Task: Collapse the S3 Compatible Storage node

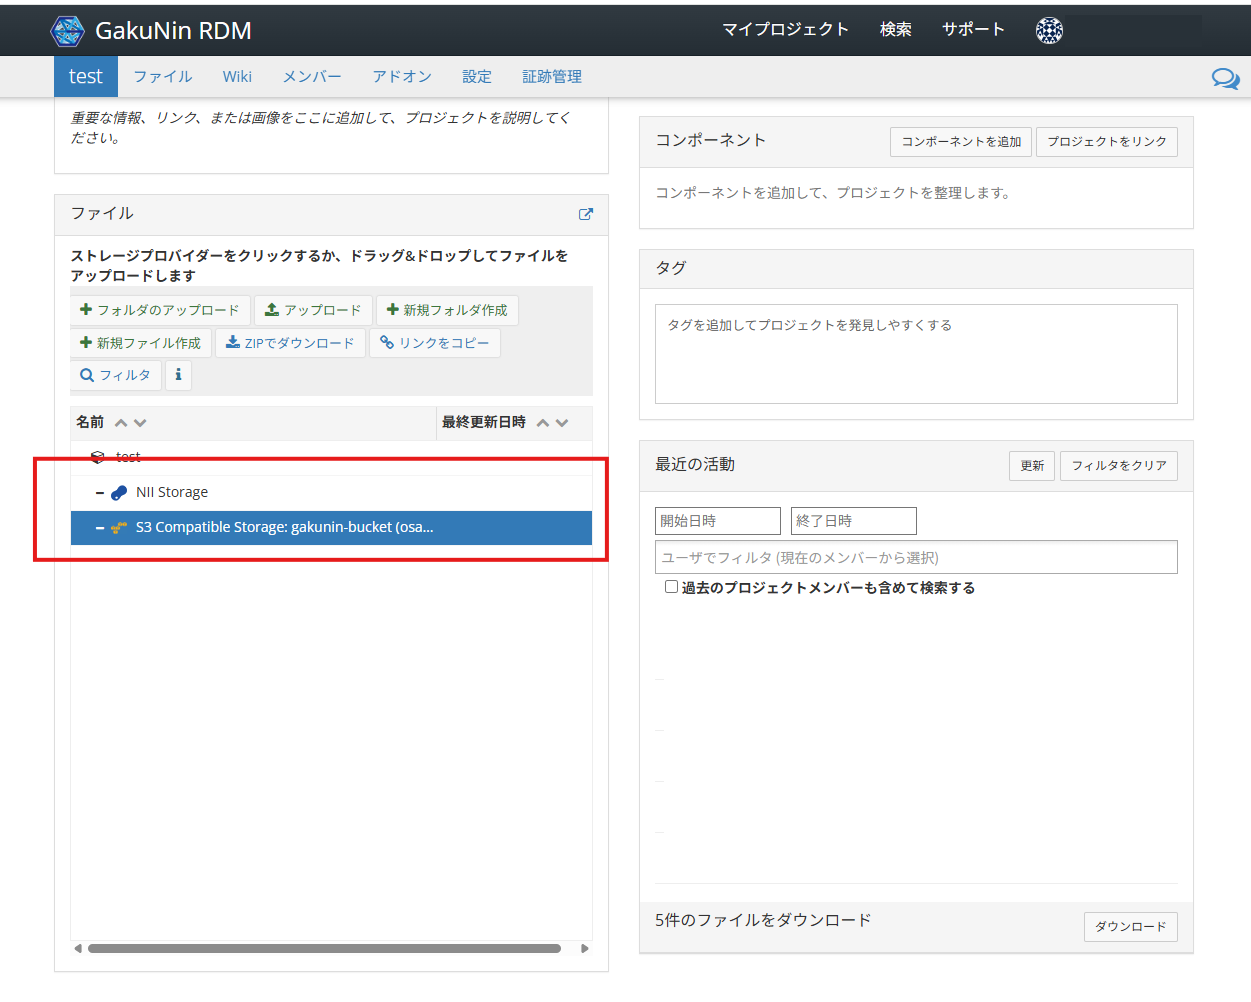Action: click(x=100, y=528)
